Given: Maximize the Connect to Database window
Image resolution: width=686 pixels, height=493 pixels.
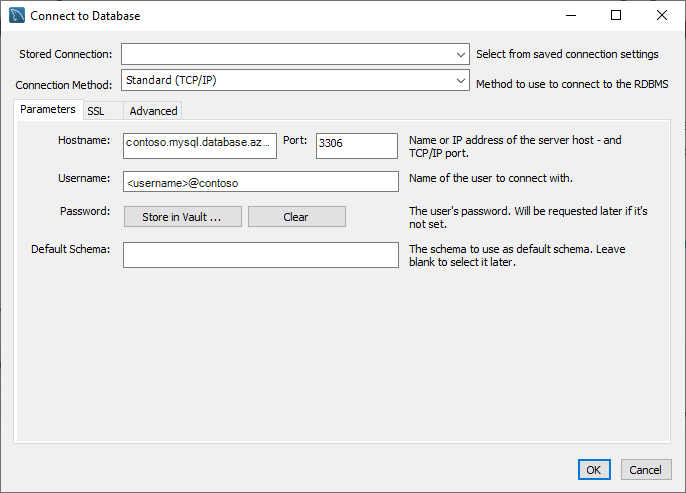Looking at the screenshot, I should coord(616,15).
